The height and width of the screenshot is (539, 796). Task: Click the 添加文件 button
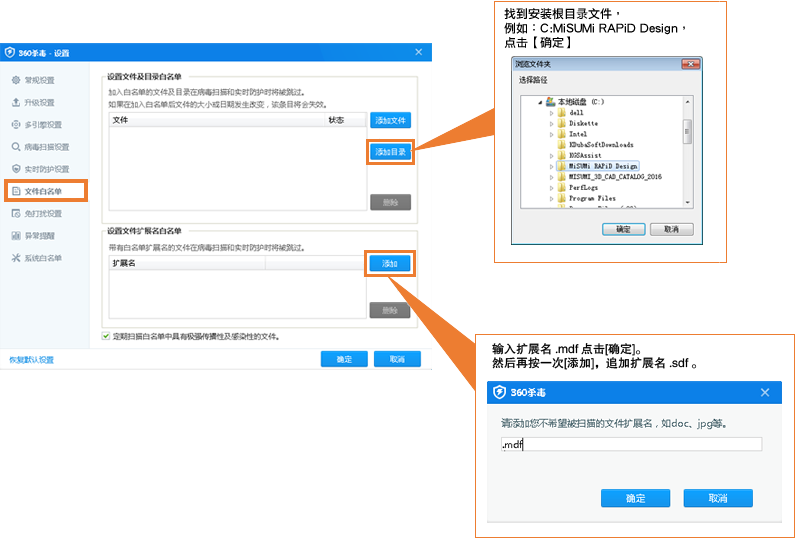pos(390,120)
